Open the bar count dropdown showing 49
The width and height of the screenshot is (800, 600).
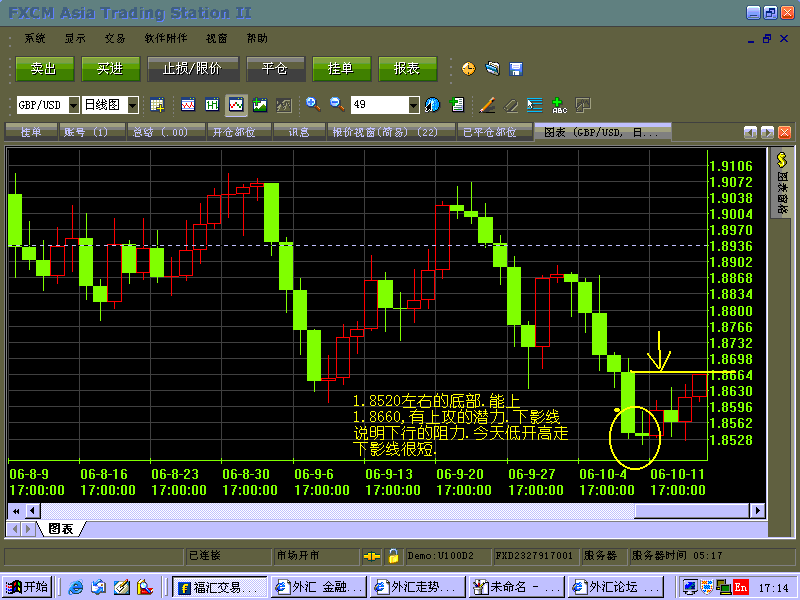tap(413, 104)
